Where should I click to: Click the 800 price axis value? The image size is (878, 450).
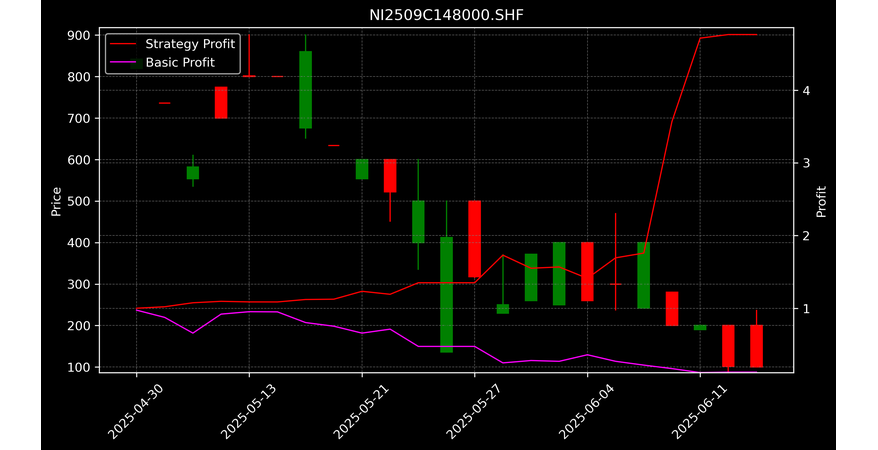click(x=79, y=77)
